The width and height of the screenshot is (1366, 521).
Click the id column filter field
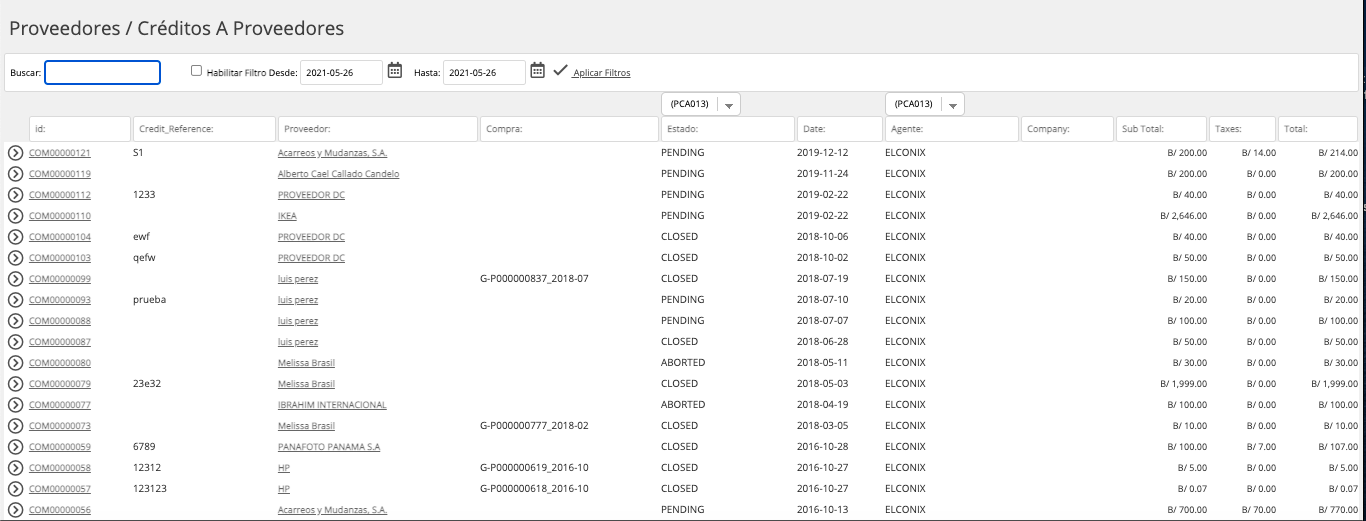(80, 129)
